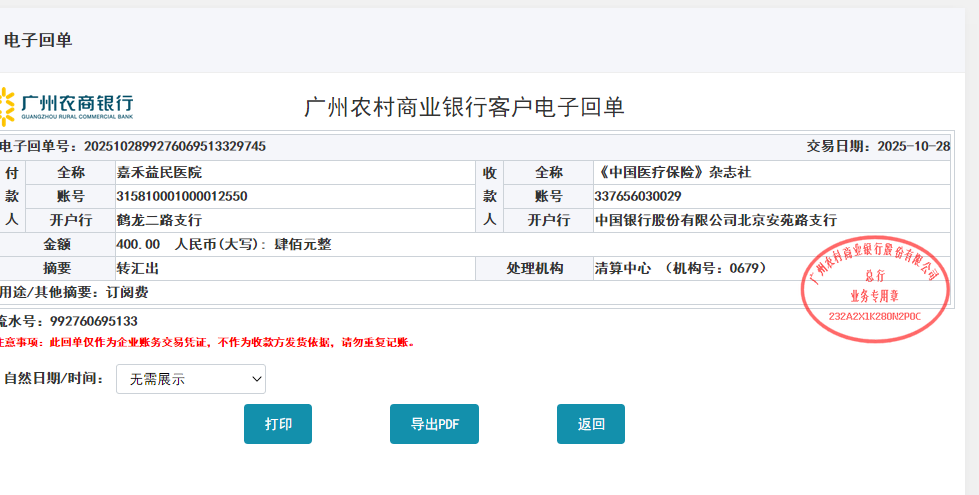Click the processing institution 清算中心 cell
The image size is (979, 495).
click(680, 268)
